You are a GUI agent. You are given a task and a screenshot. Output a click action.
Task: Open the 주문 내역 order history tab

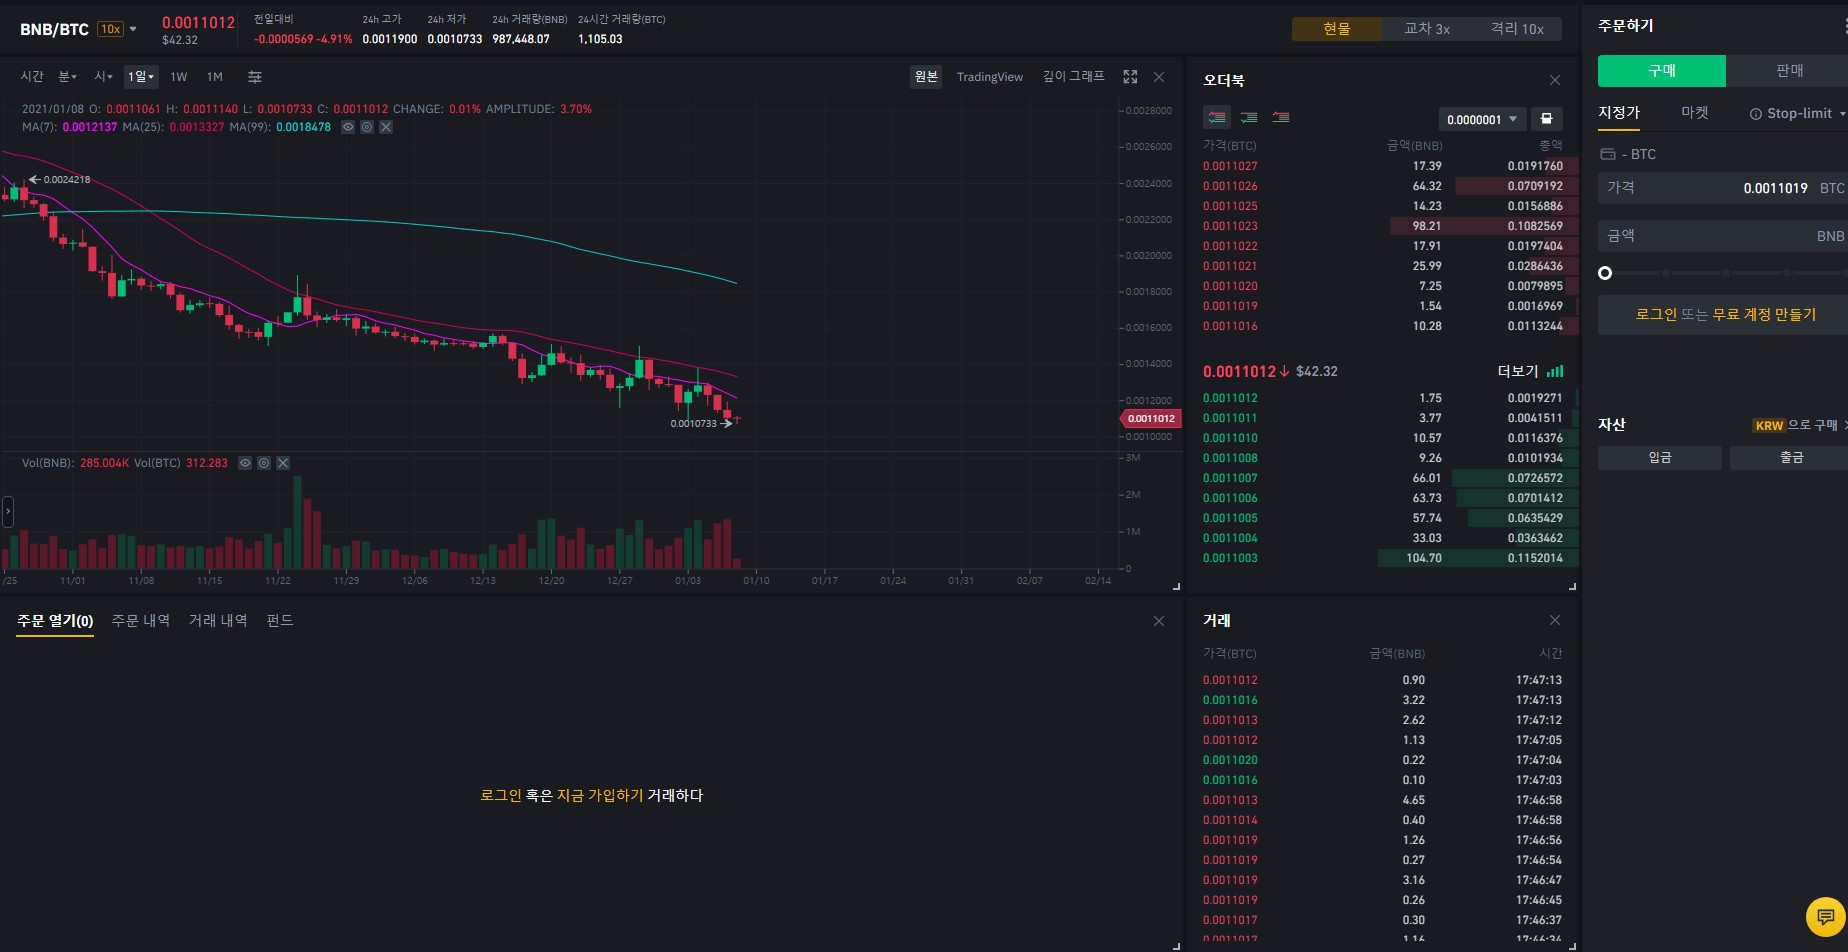coord(141,621)
